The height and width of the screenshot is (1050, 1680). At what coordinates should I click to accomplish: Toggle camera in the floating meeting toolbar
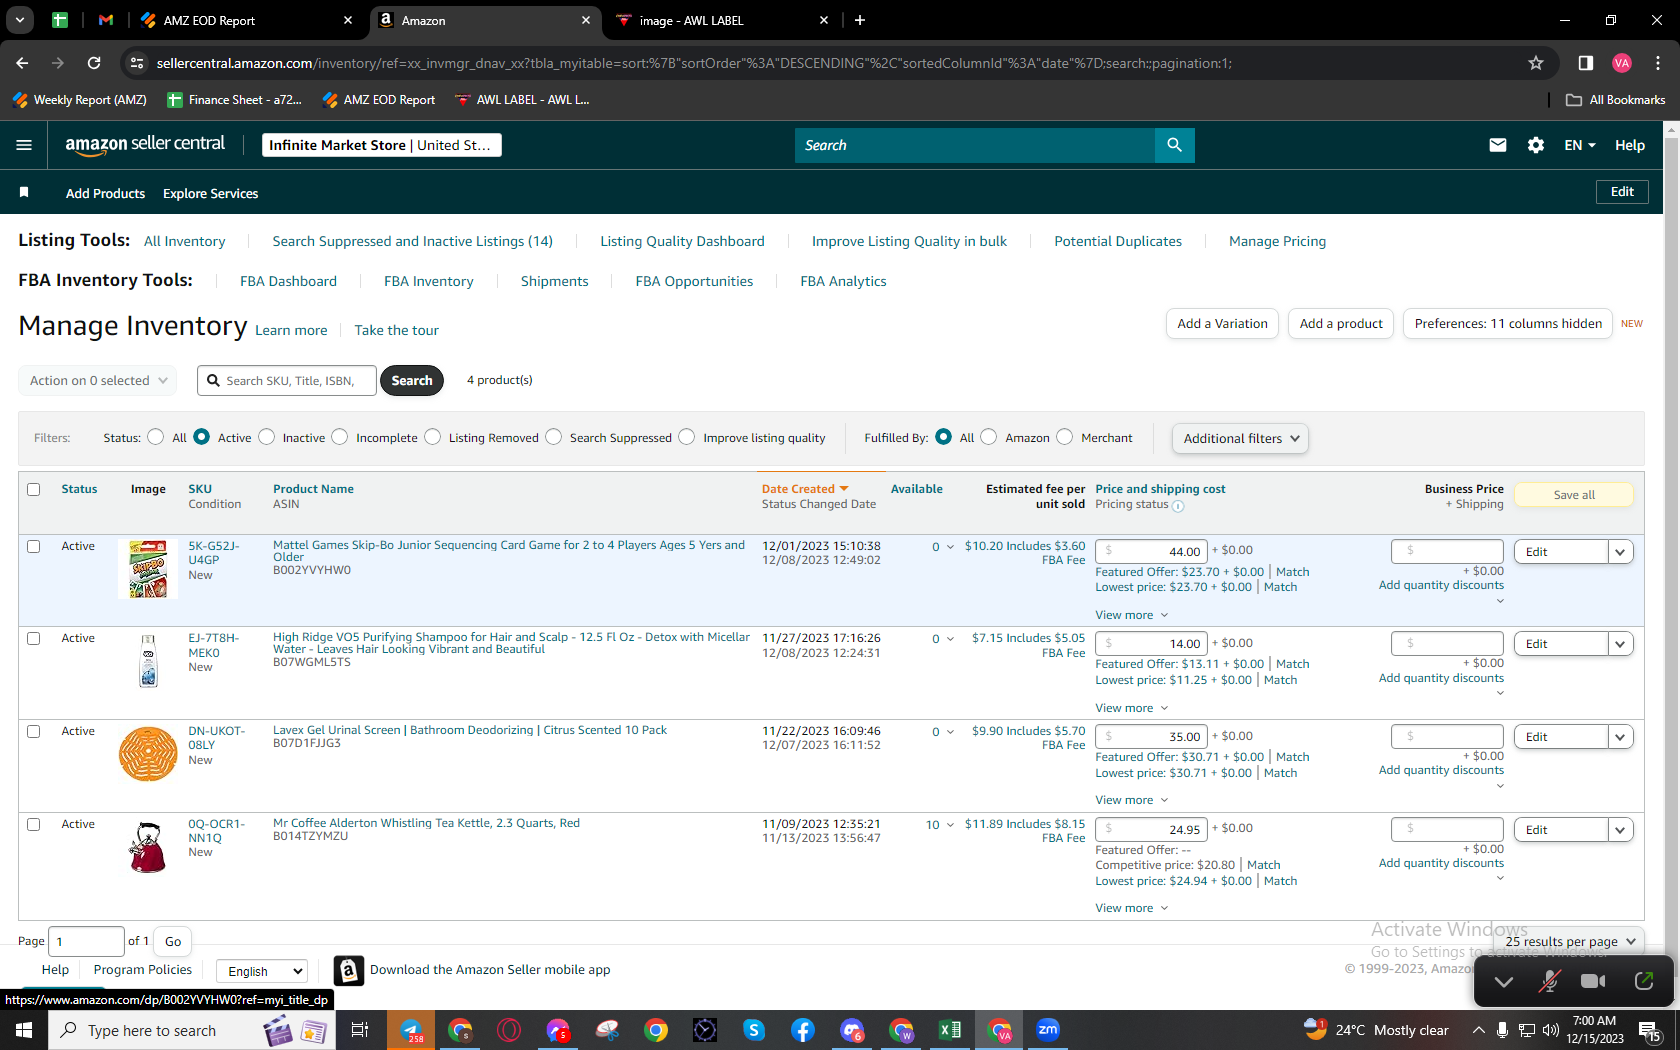pos(1593,981)
